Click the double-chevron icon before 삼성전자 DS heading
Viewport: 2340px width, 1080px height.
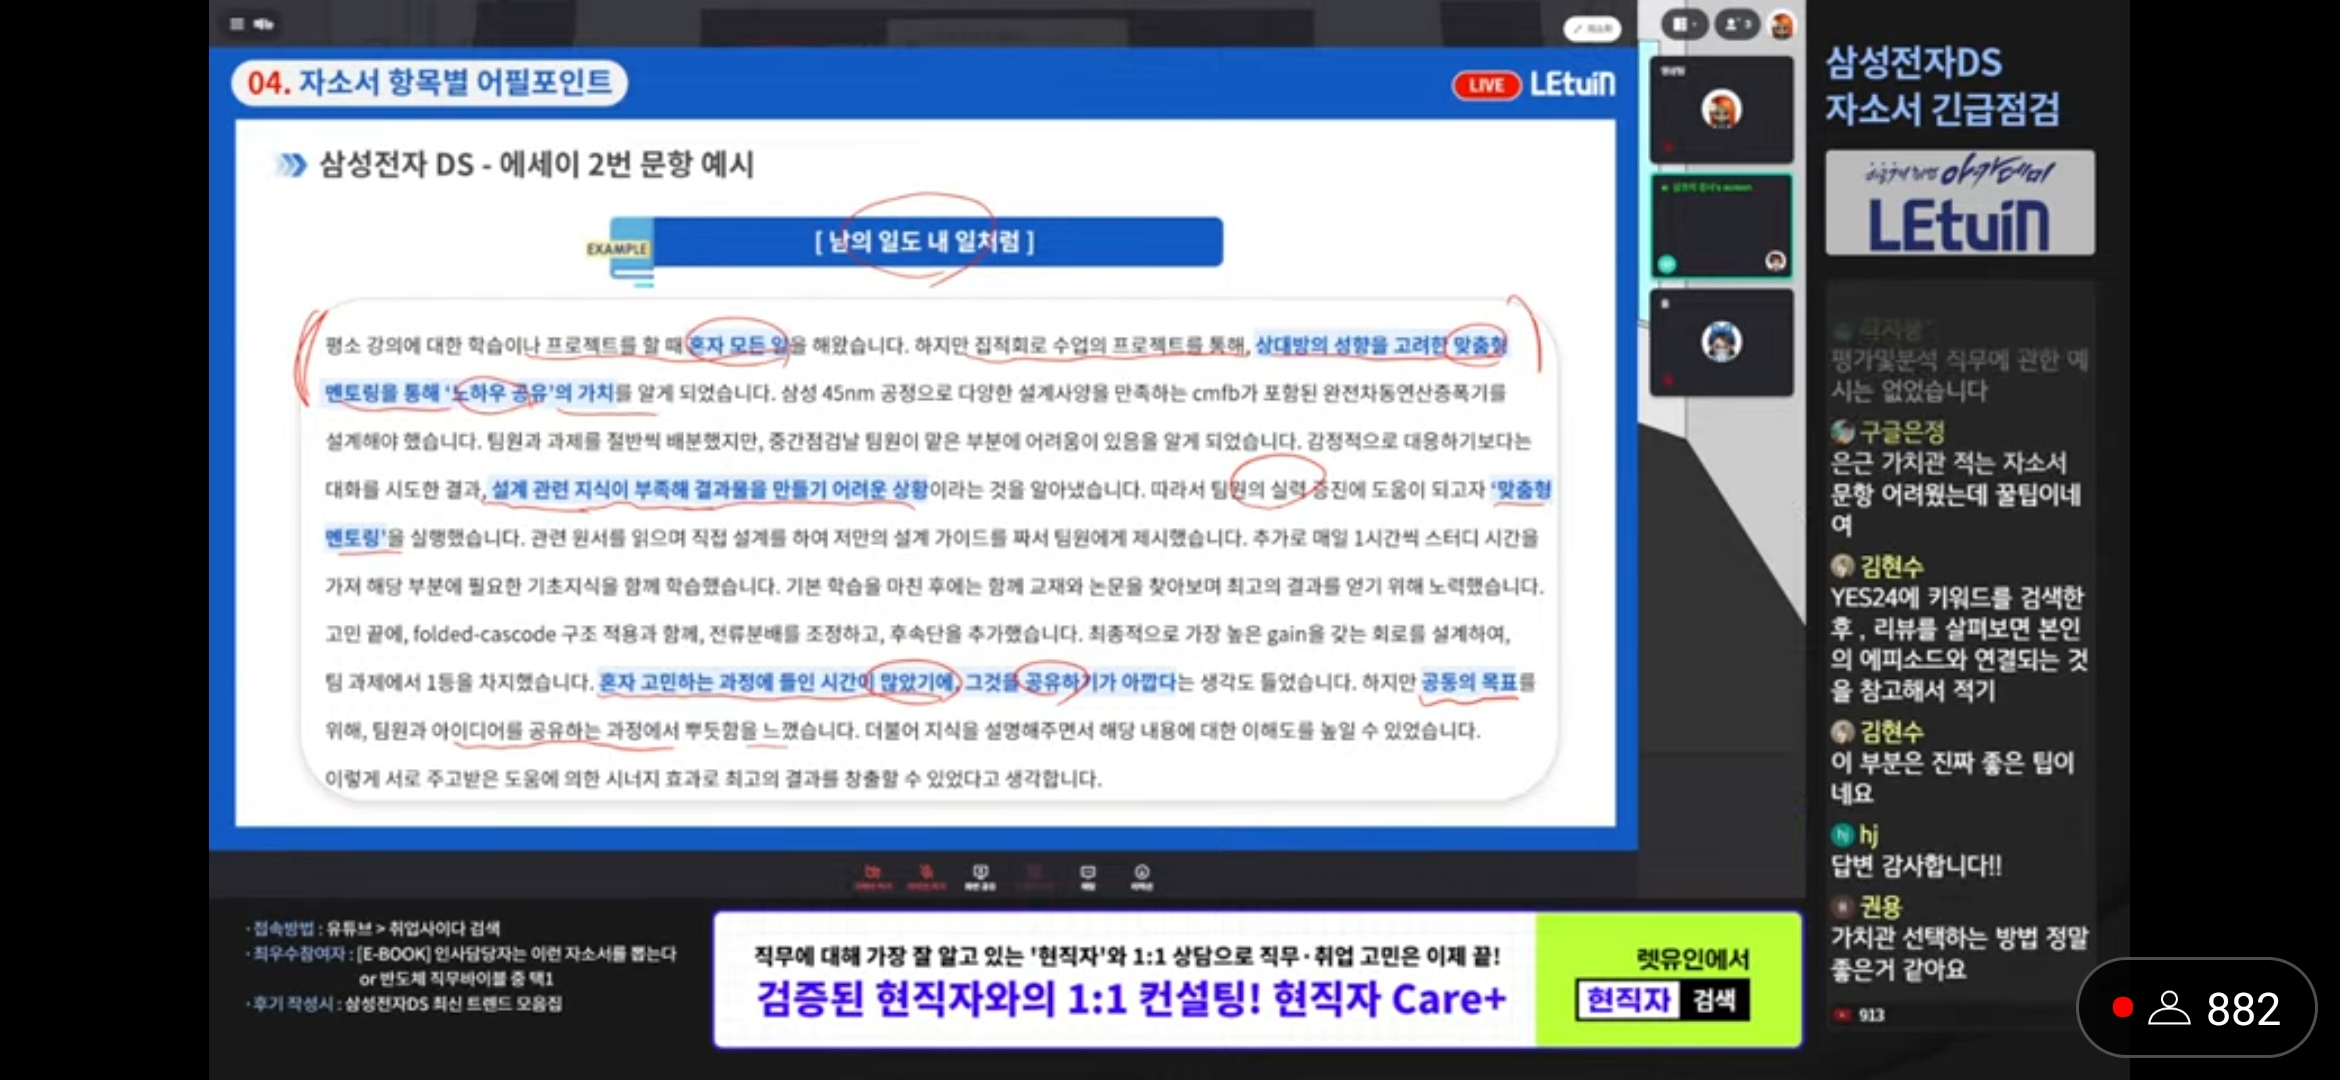pos(291,164)
